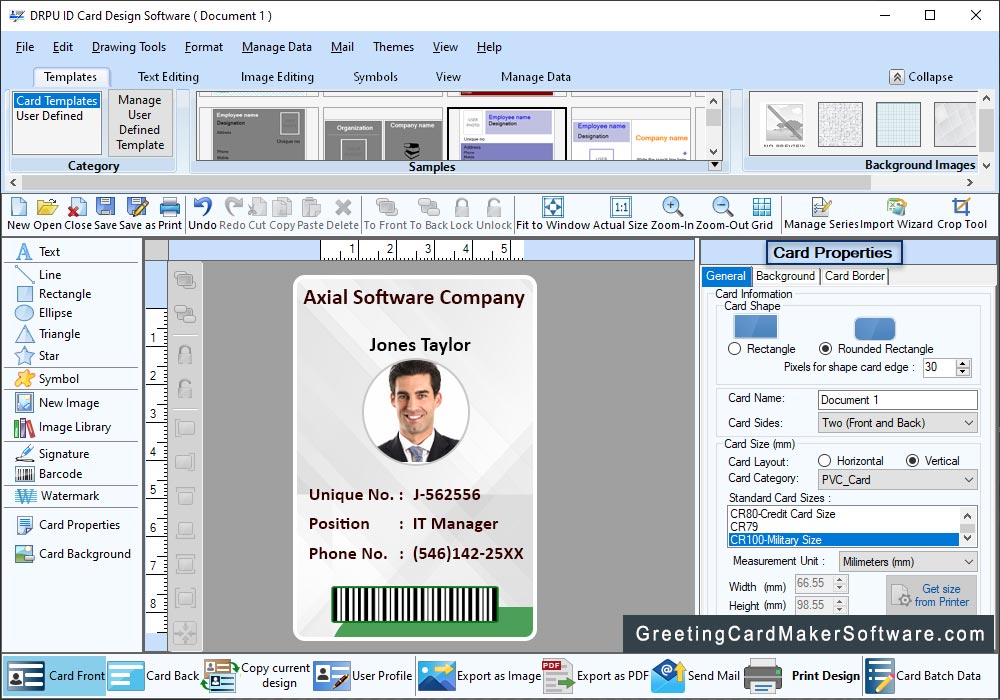Export the card as Image
This screenshot has width=1000, height=700.
click(480, 676)
